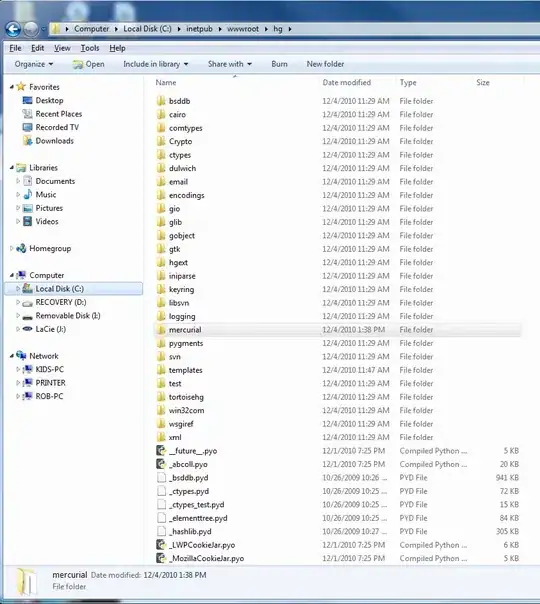Open the Desktop favorite icon
This screenshot has width=540, height=604.
tap(27, 101)
